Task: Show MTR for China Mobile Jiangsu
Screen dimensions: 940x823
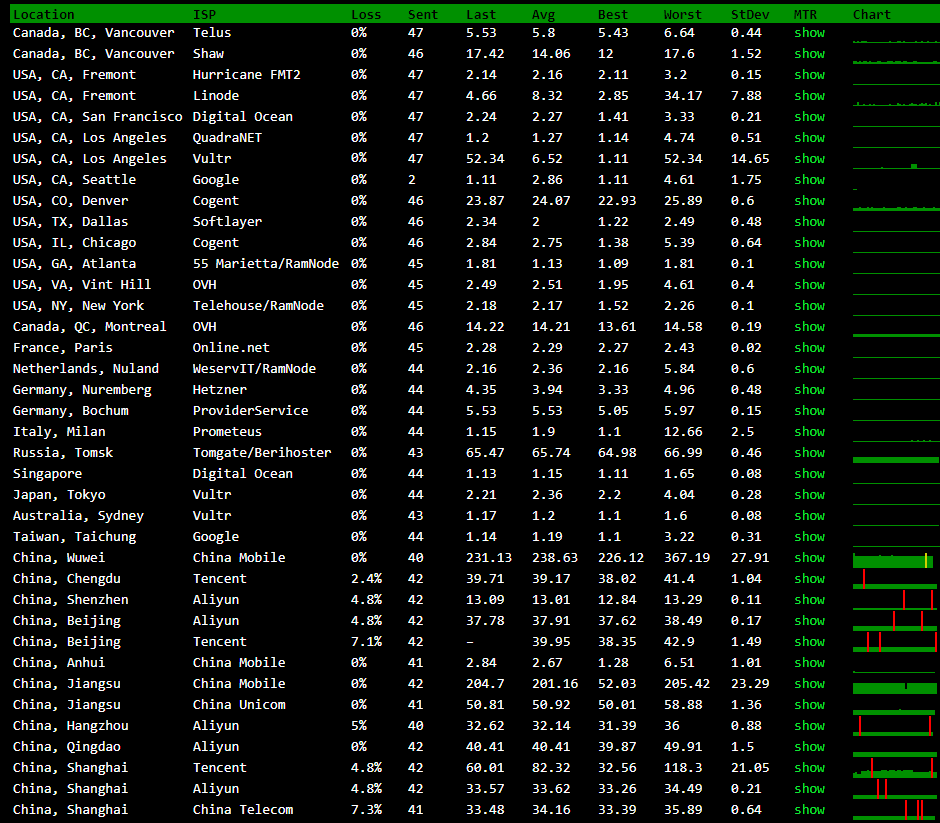Action: tap(809, 683)
